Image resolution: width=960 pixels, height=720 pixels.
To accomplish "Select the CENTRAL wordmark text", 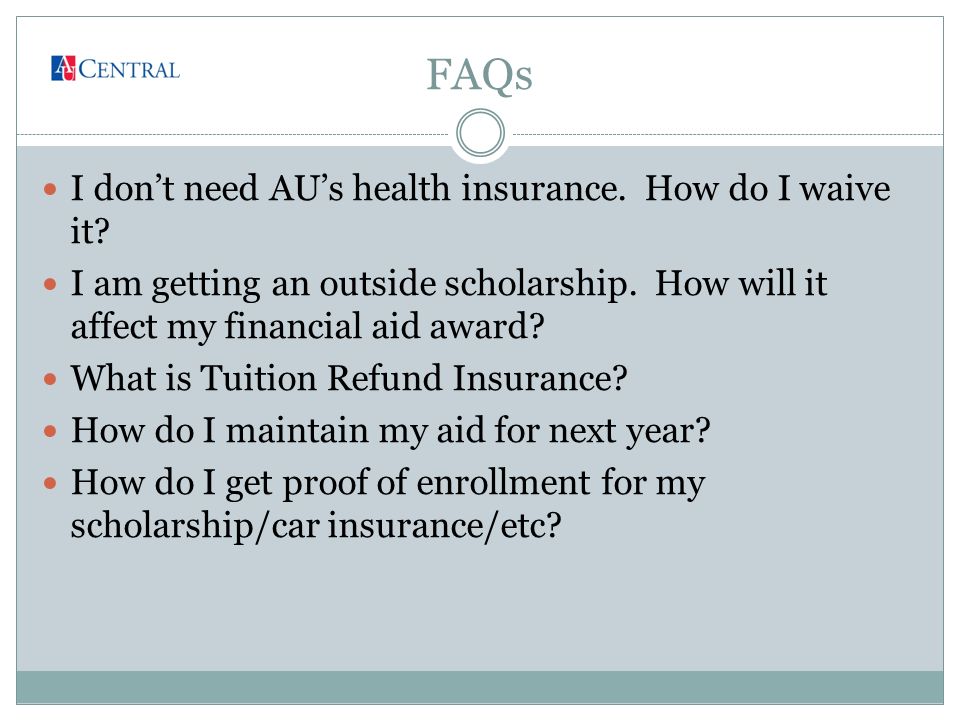I will (129, 70).
